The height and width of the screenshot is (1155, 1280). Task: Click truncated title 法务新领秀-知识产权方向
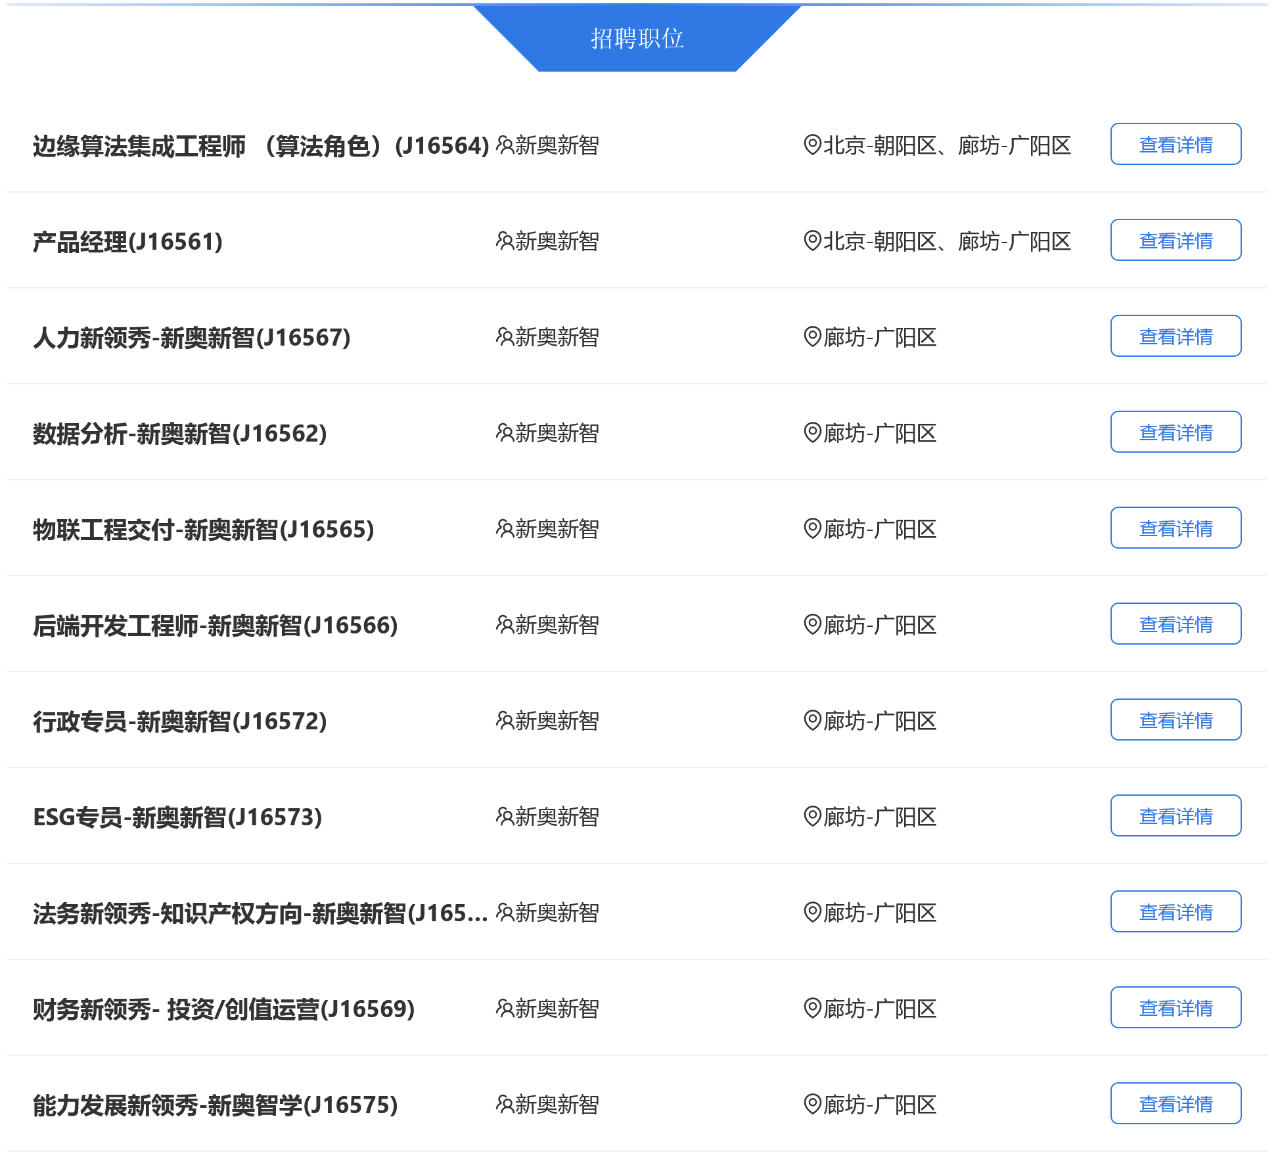tap(261, 914)
